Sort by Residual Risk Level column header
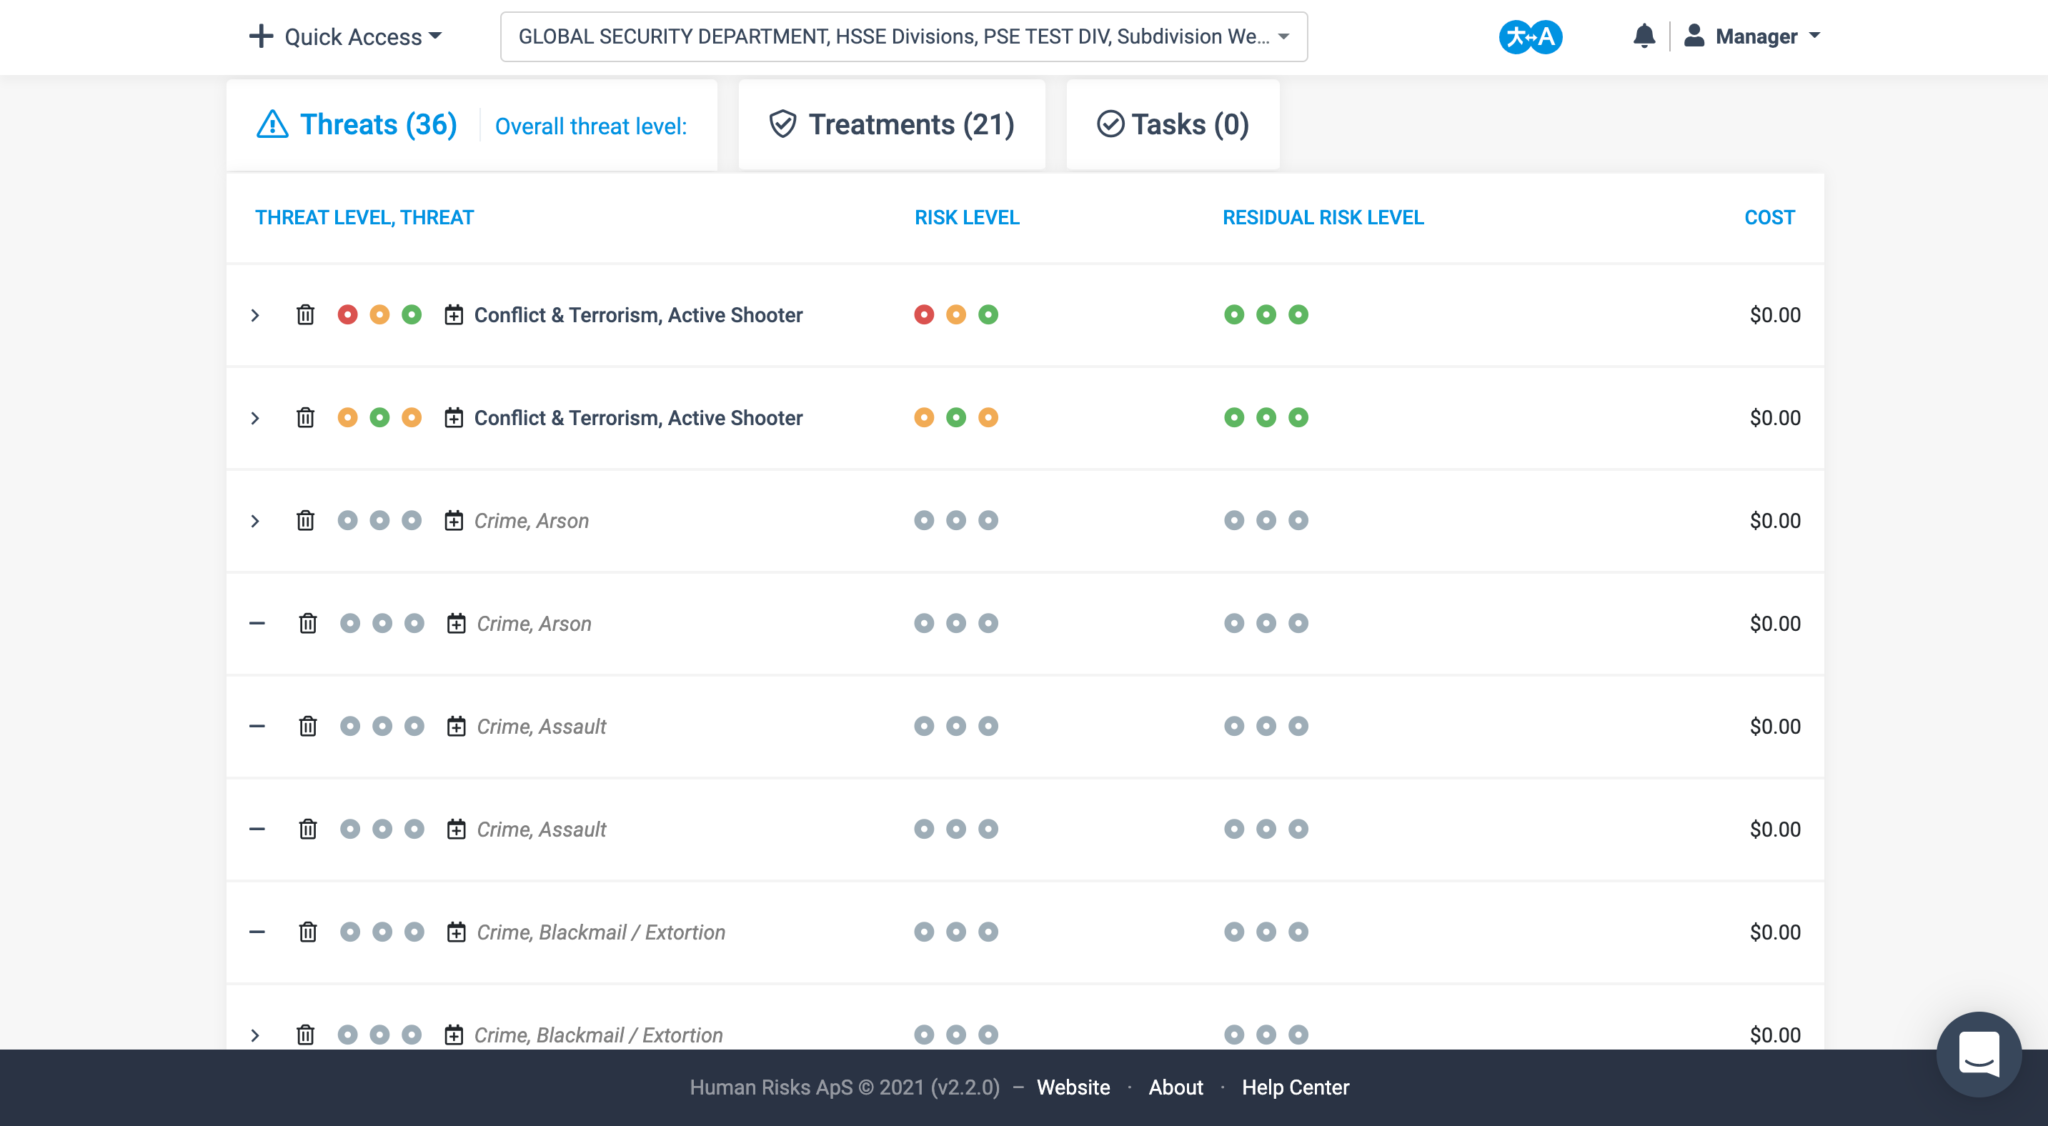This screenshot has height=1126, width=2048. click(x=1322, y=217)
